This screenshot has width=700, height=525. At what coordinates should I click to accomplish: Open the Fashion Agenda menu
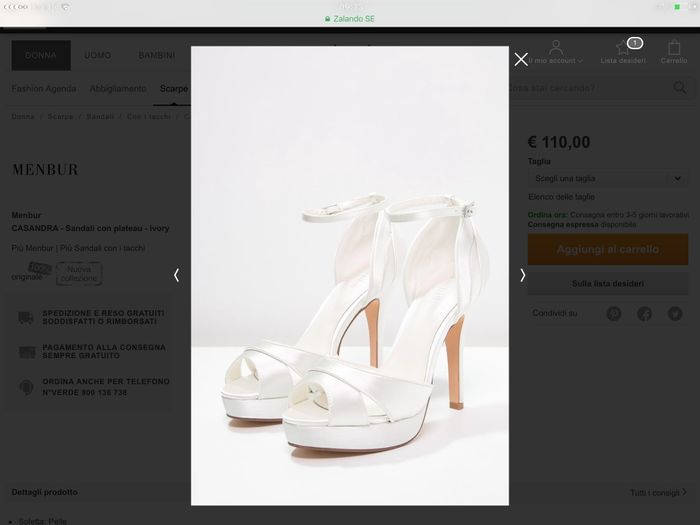click(44, 88)
